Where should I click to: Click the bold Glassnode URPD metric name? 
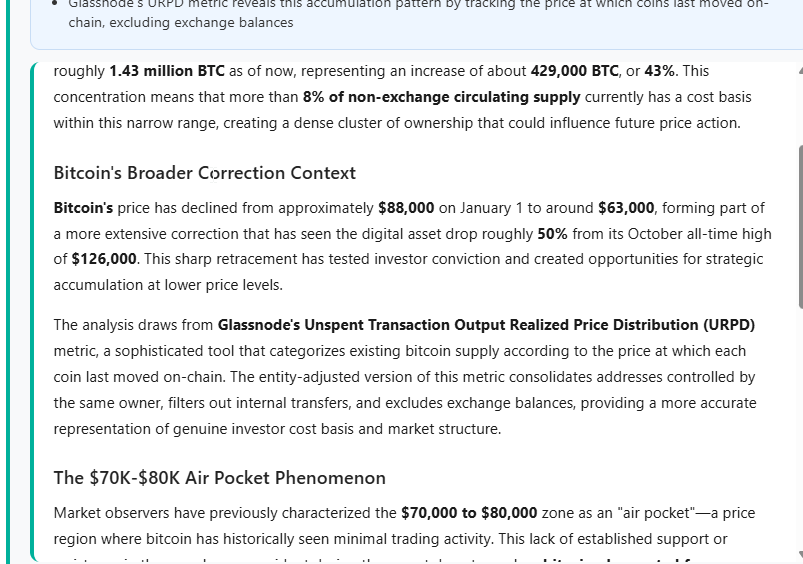point(486,325)
